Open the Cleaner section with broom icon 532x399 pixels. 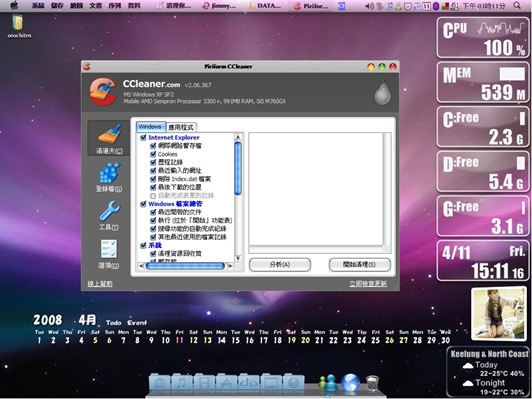109,138
